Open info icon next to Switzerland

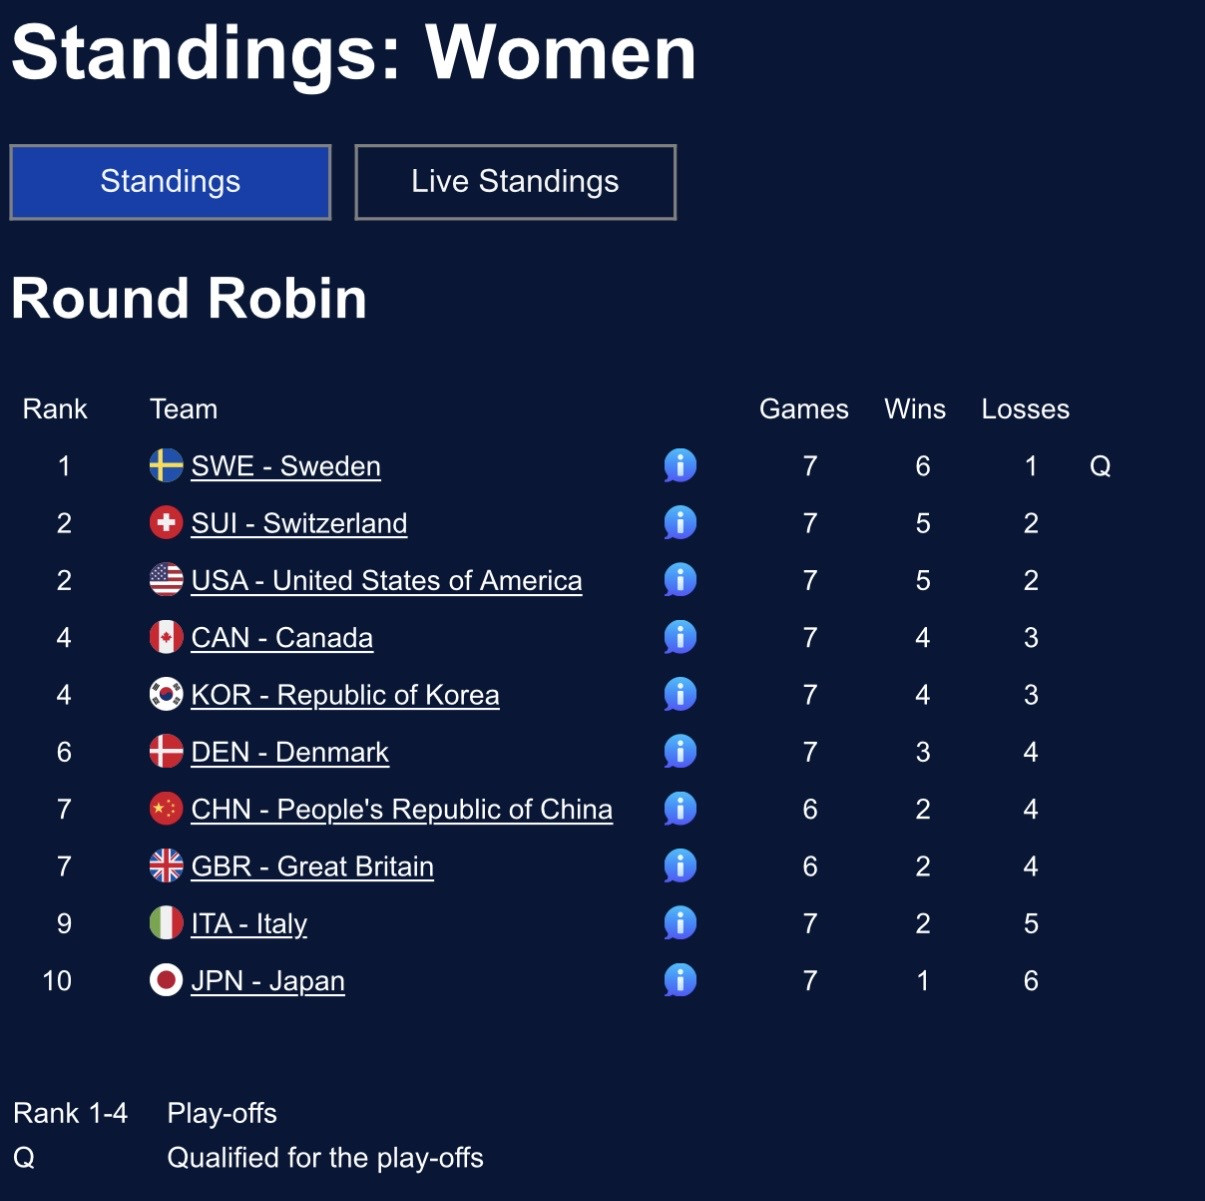tap(680, 523)
